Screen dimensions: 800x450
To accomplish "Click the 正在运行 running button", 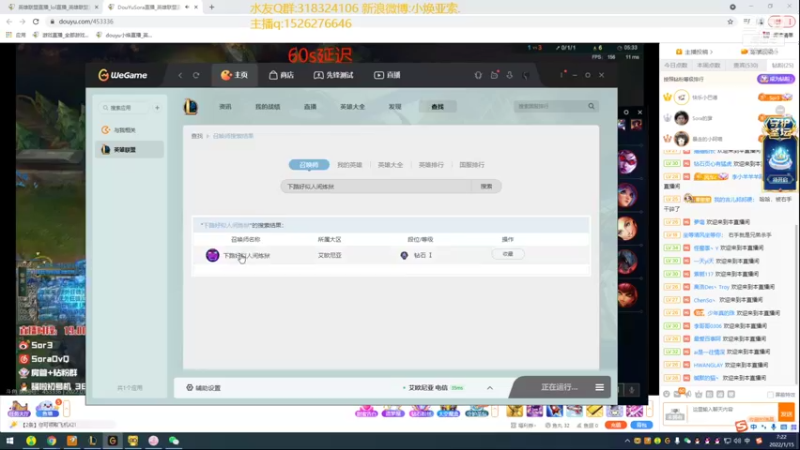I will click(x=560, y=387).
